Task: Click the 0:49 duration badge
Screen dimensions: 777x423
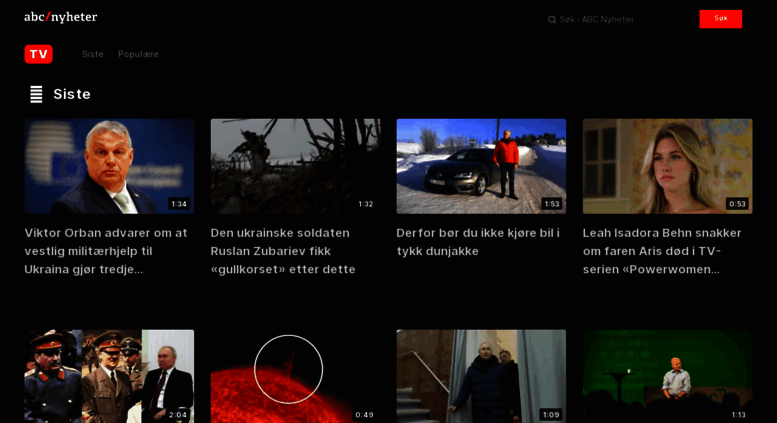Action: [364, 415]
